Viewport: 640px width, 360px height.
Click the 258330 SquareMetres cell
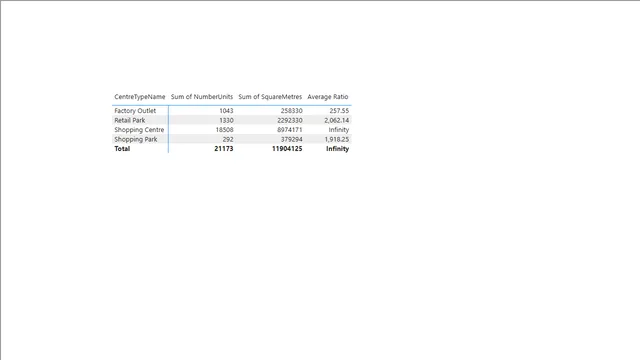pyautogui.click(x=291, y=111)
